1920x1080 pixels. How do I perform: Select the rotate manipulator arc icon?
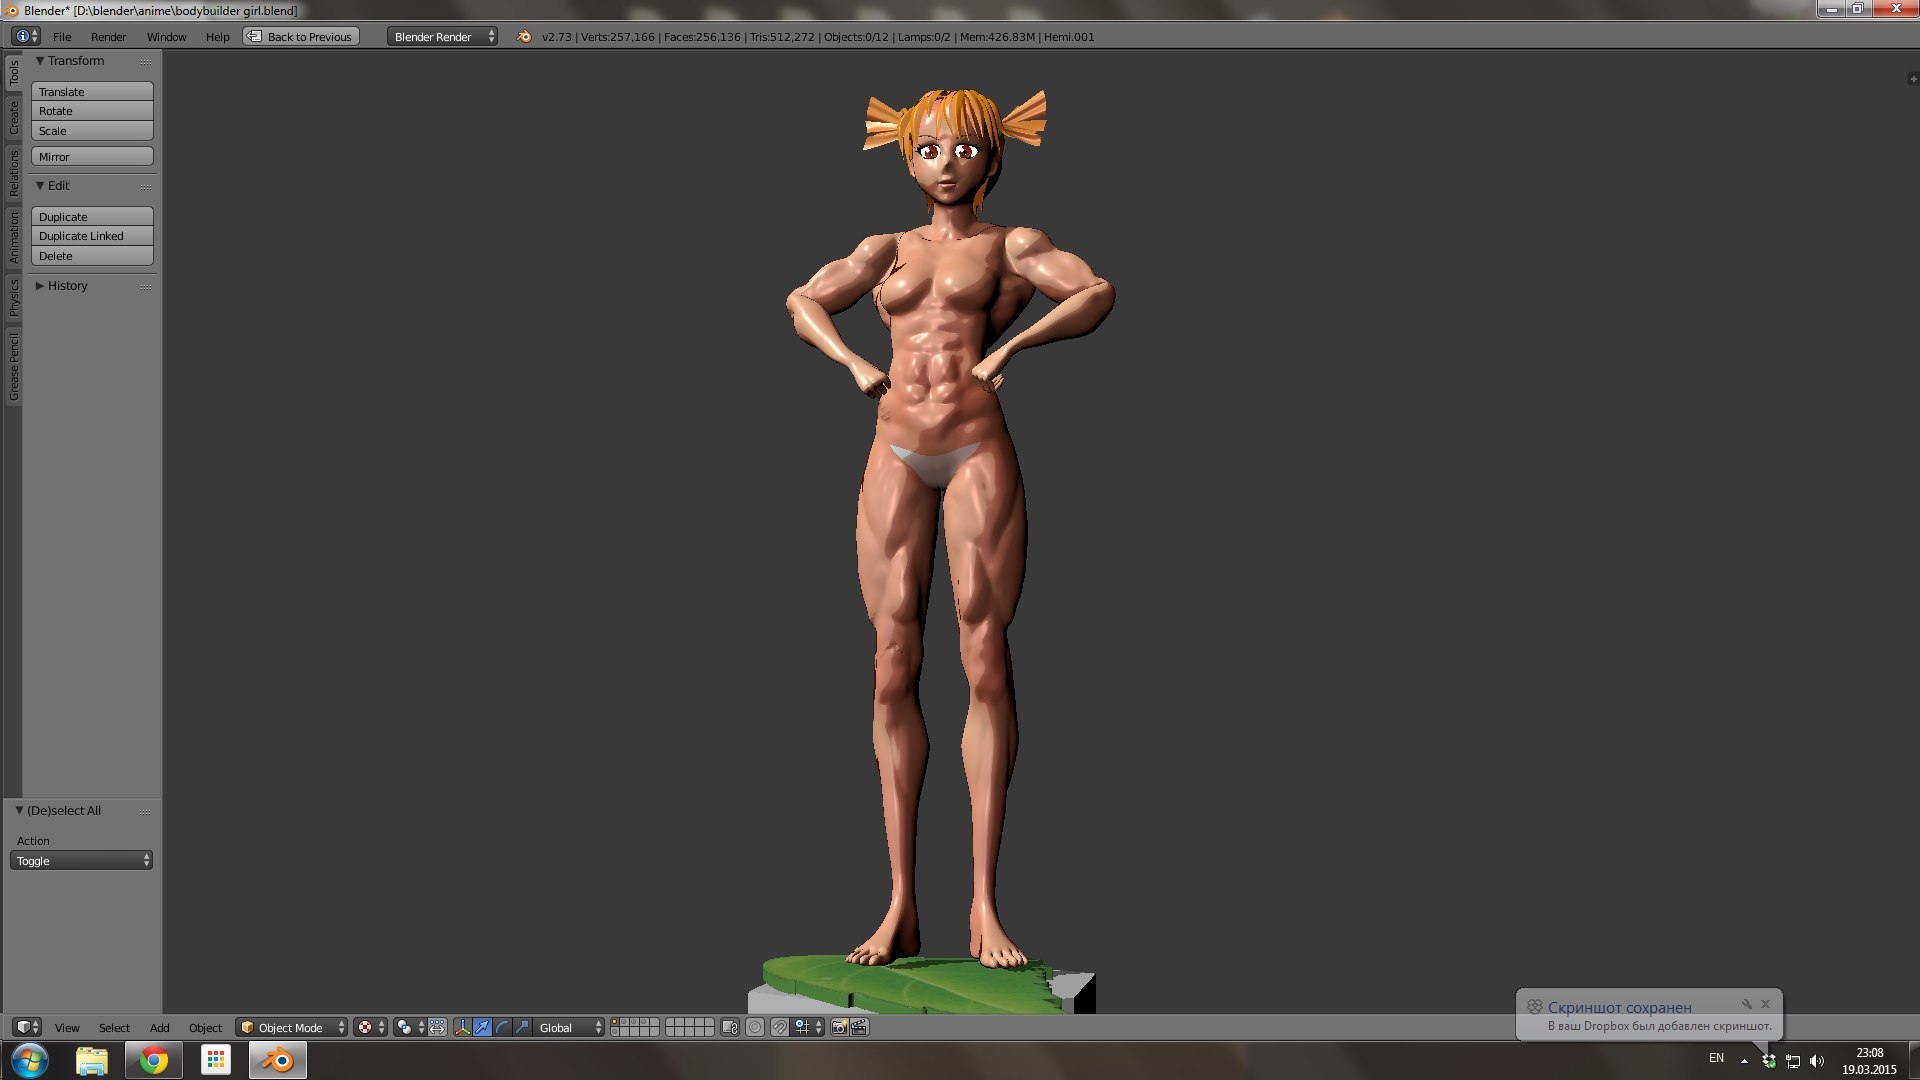coord(502,1027)
